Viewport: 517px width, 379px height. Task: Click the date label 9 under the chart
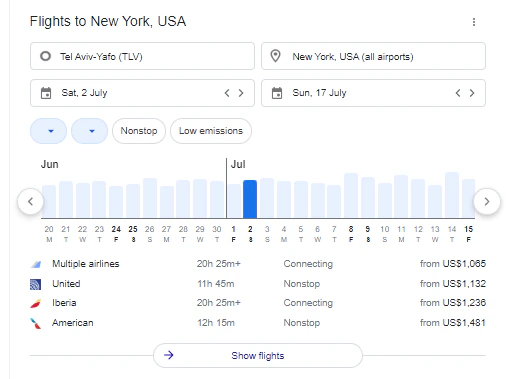(x=368, y=229)
